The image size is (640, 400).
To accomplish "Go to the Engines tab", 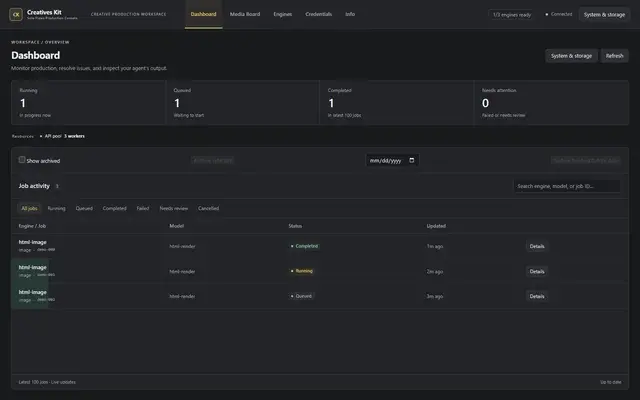I will [x=282, y=14].
